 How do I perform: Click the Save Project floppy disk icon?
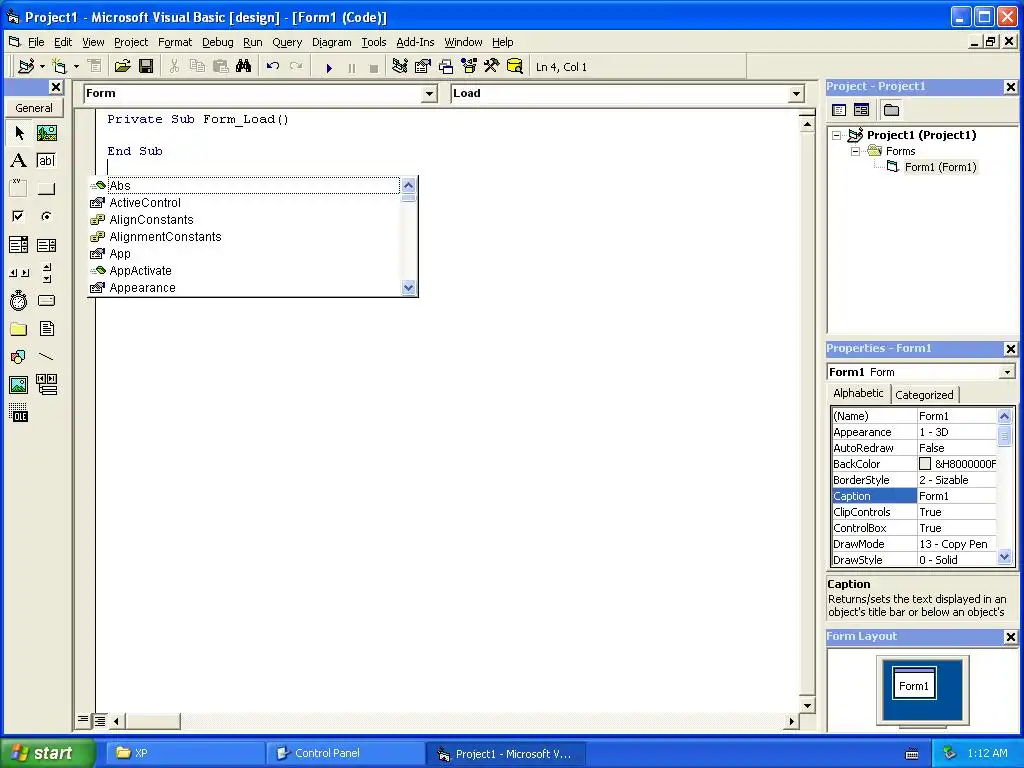[x=146, y=67]
